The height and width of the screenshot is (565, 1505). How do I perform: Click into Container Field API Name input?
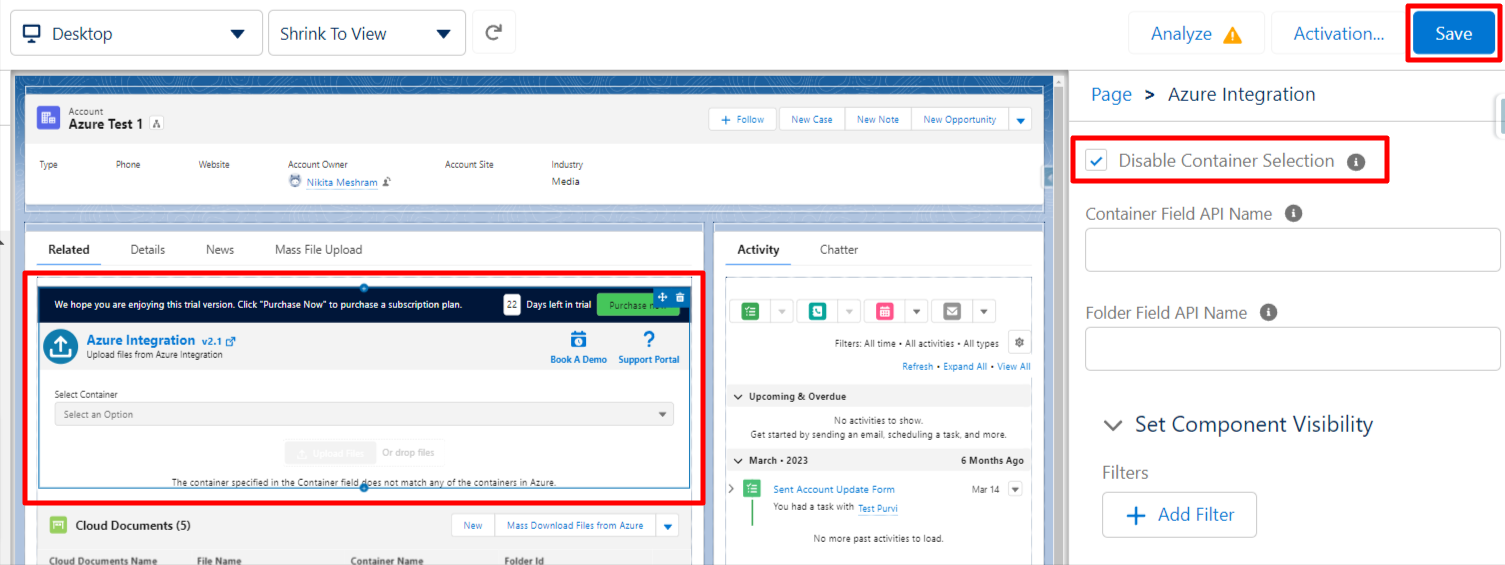(x=1293, y=249)
